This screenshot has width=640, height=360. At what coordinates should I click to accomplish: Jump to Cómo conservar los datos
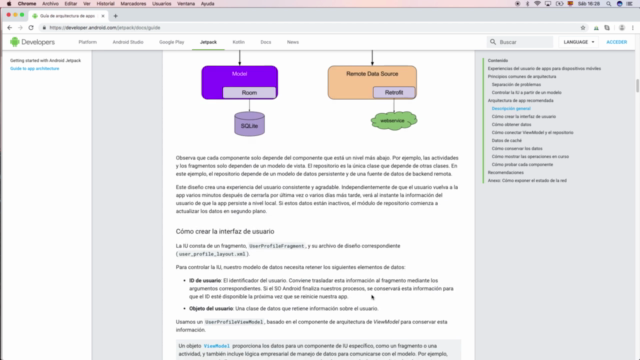[x=517, y=149]
